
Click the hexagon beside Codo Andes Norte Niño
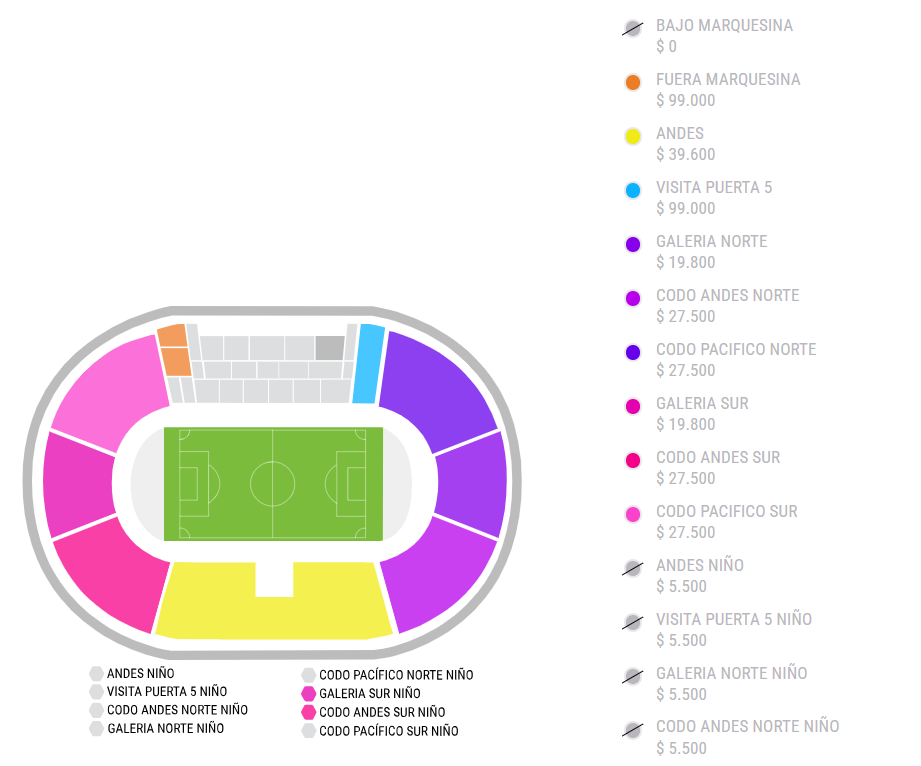point(96,710)
